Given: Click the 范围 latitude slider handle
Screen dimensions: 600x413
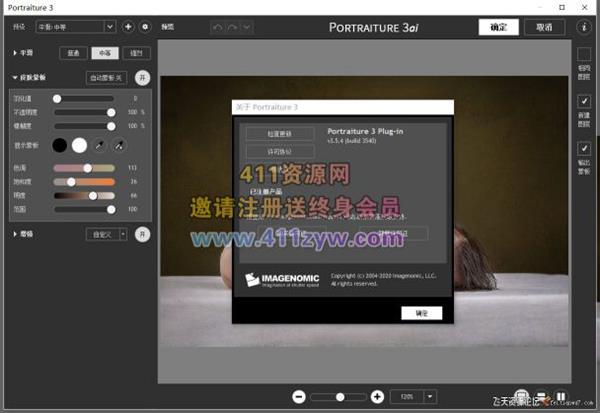Looking at the screenshot, I should tap(111, 209).
